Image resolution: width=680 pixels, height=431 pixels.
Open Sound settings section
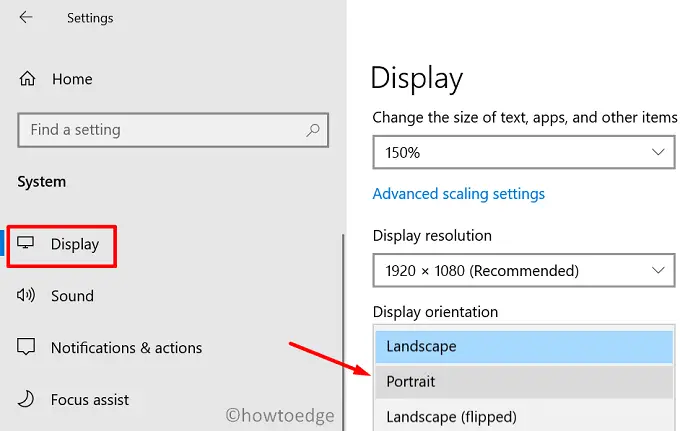coord(72,296)
